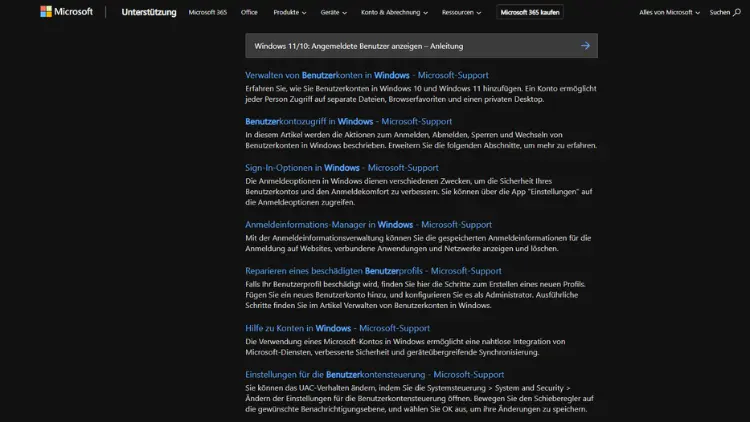Expand the Konto & Abrechnung dropdown
Screen dimensions: 750x422
click(394, 12)
